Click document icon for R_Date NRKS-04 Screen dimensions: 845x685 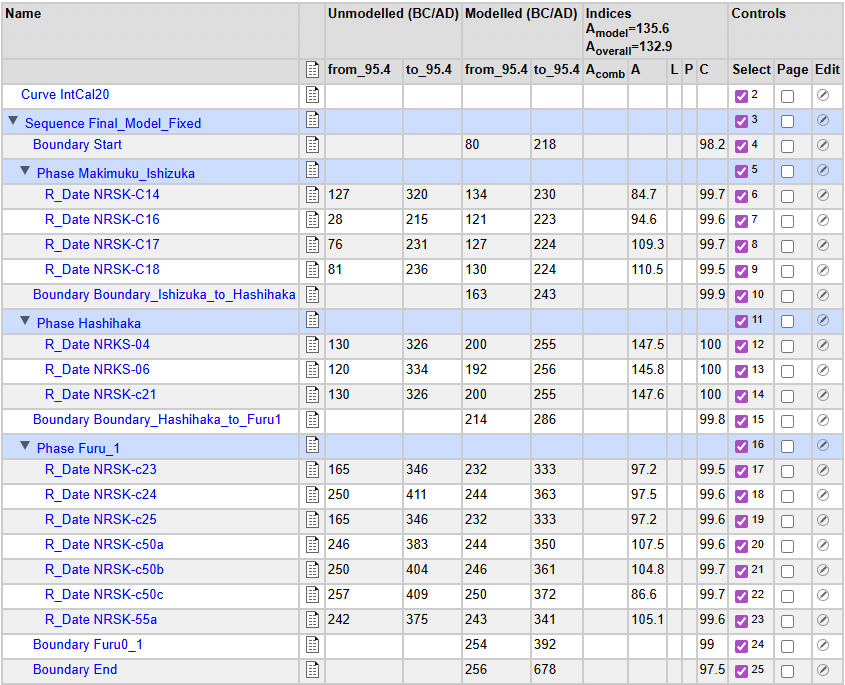pyautogui.click(x=312, y=345)
